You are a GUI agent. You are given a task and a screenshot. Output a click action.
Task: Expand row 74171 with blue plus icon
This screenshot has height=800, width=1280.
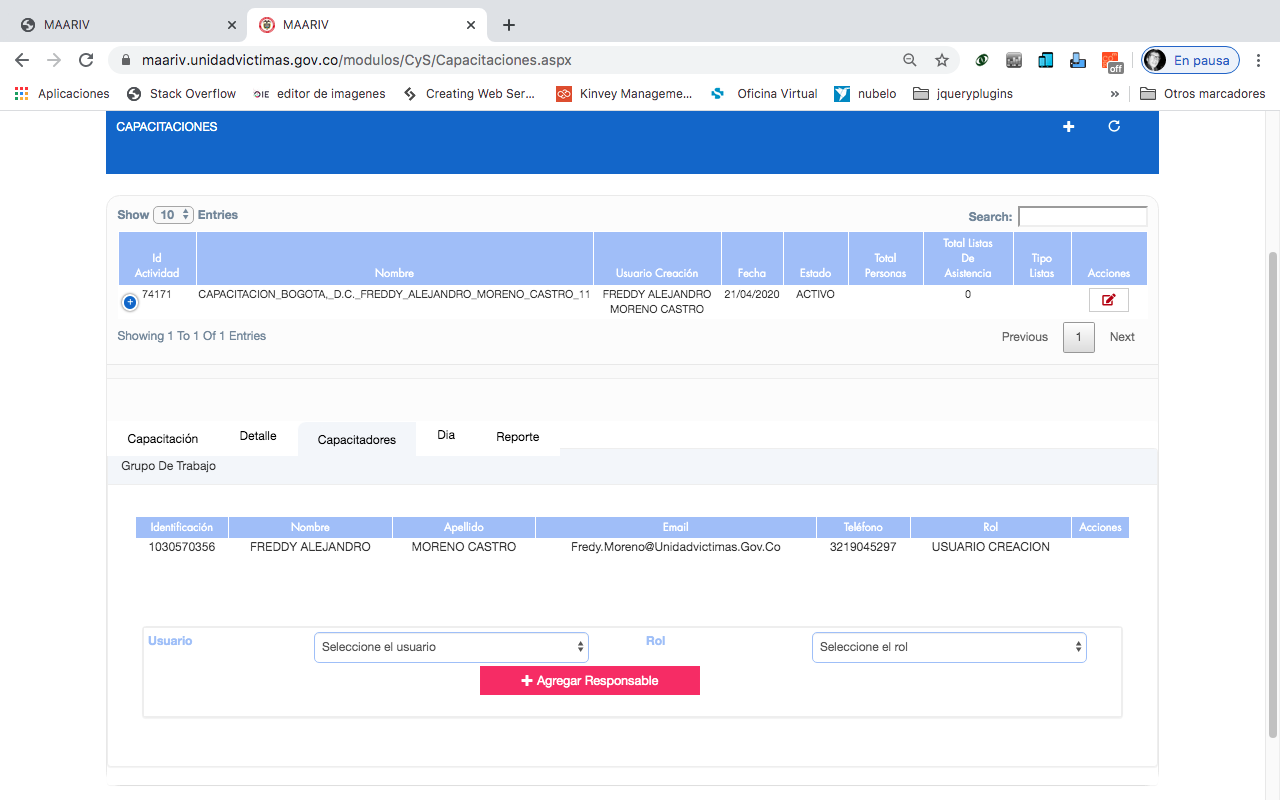(130, 301)
